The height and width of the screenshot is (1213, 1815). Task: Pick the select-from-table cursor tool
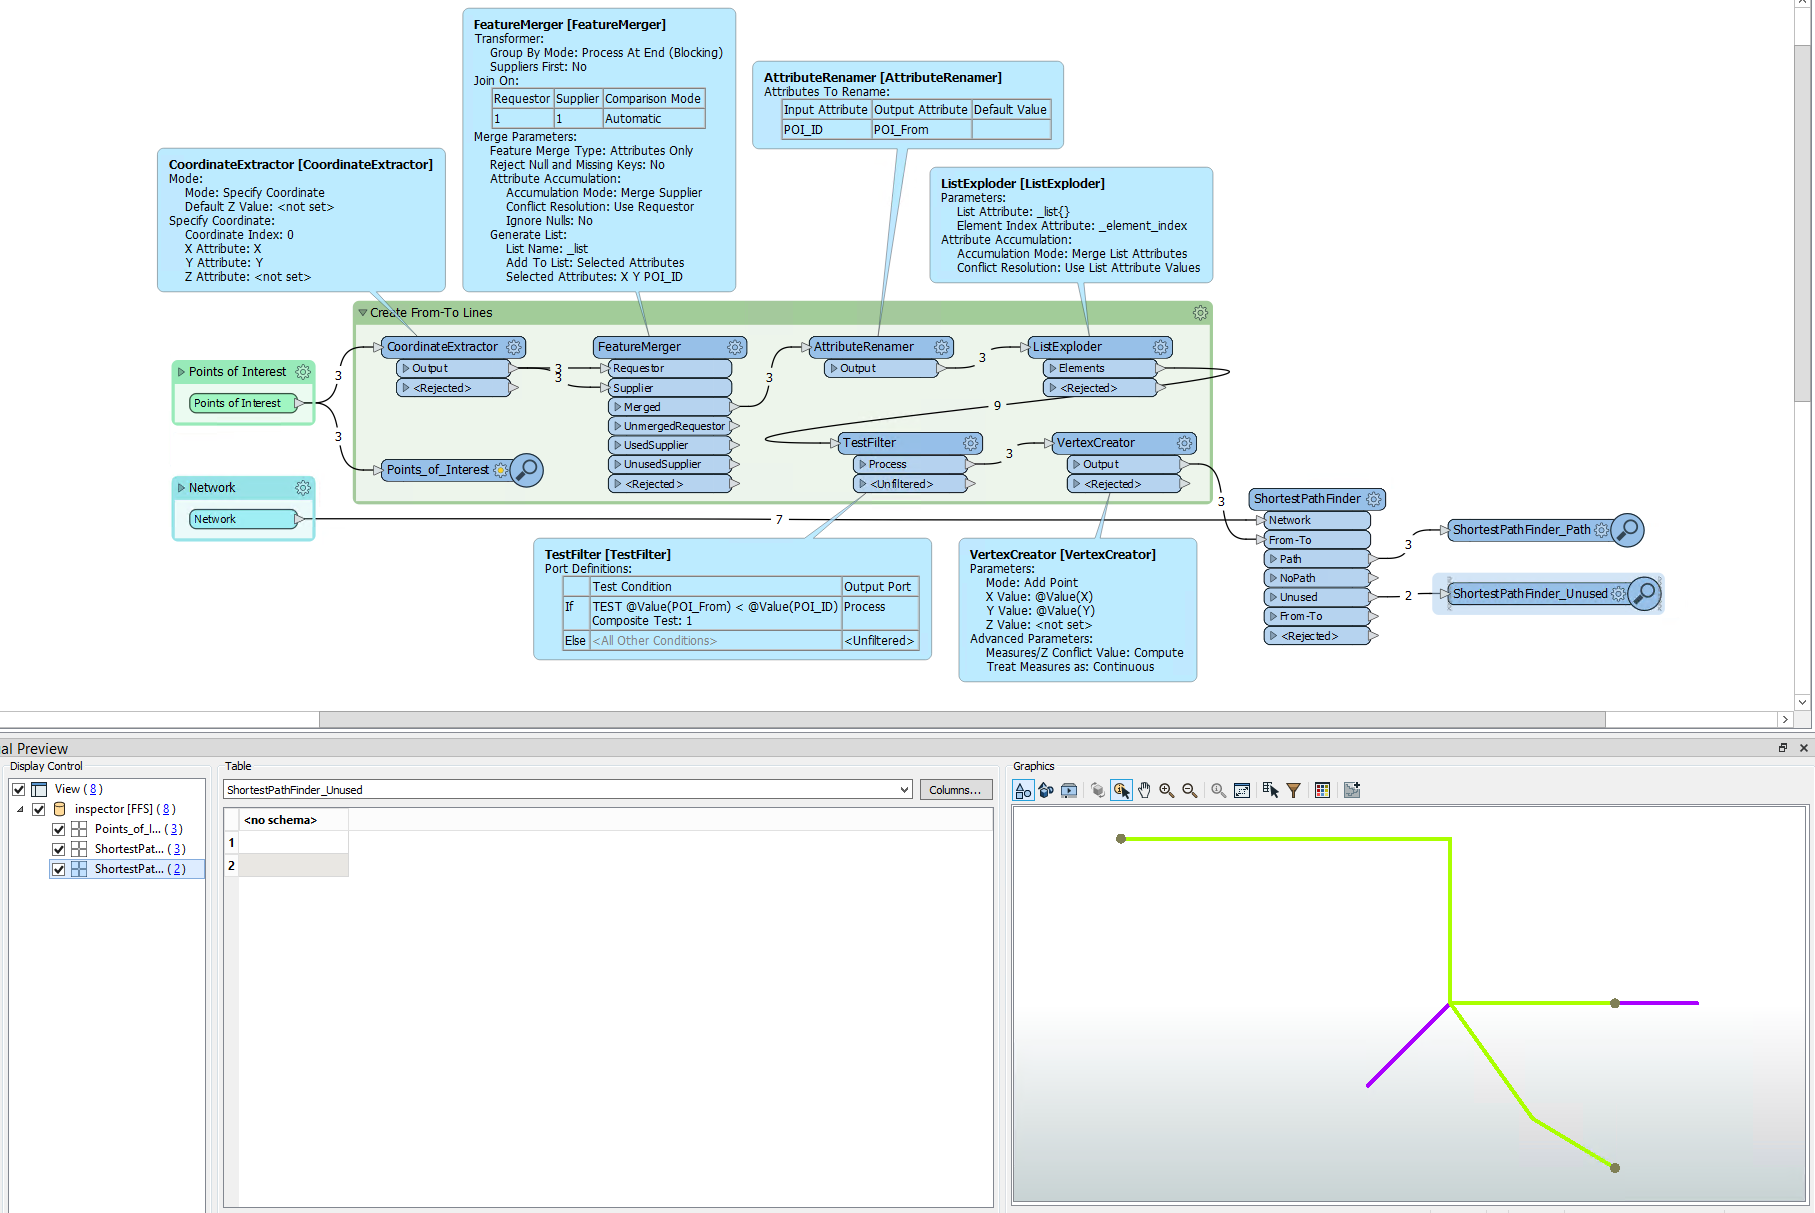click(1270, 790)
